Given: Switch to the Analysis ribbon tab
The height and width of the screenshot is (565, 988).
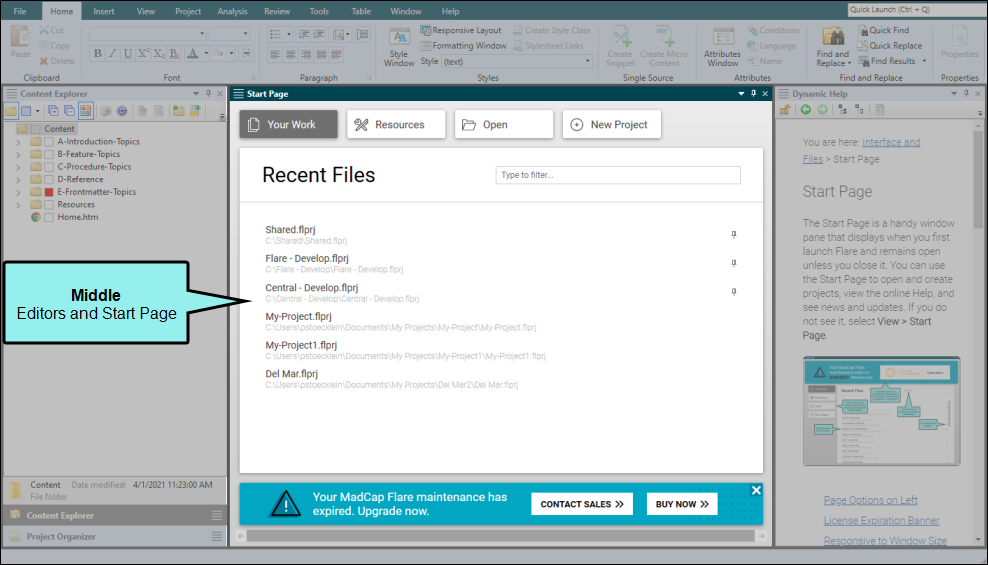Looking at the screenshot, I should [x=233, y=11].
